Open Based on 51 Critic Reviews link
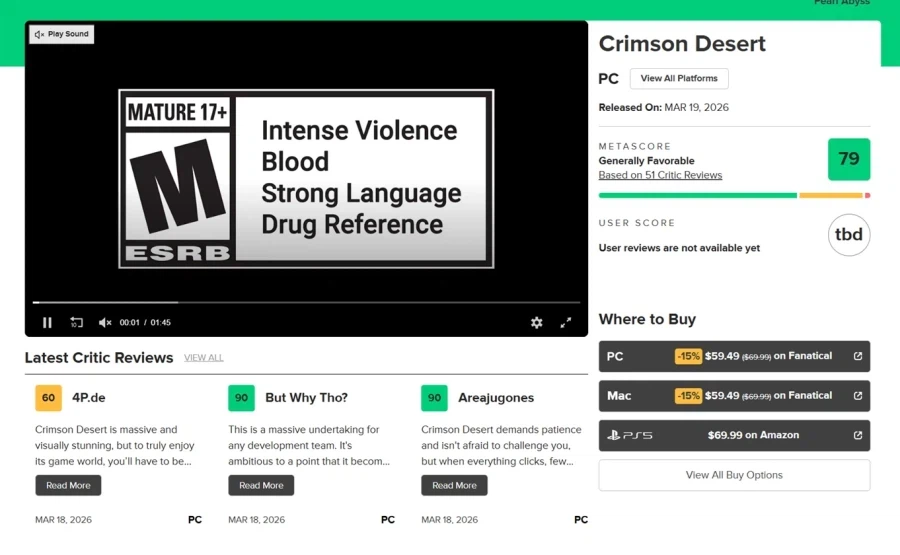 tap(660, 175)
